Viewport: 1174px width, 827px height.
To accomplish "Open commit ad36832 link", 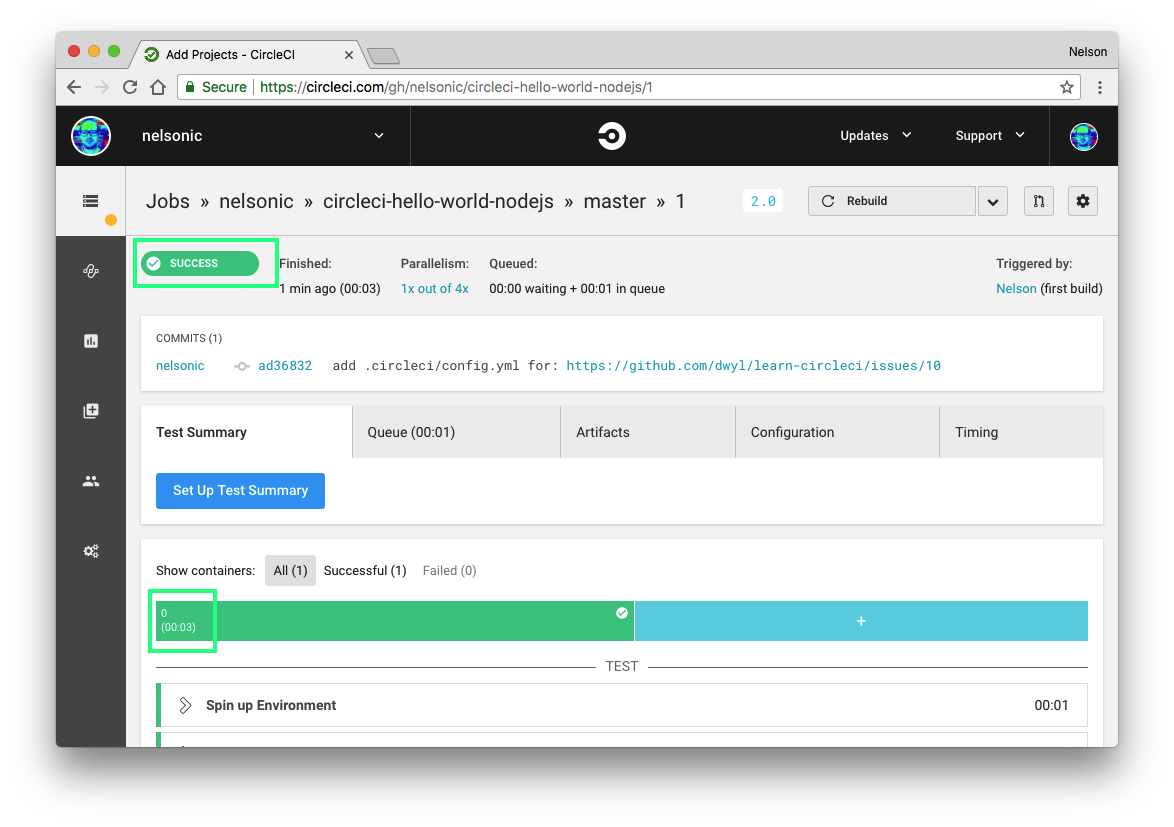I will pyautogui.click(x=285, y=366).
